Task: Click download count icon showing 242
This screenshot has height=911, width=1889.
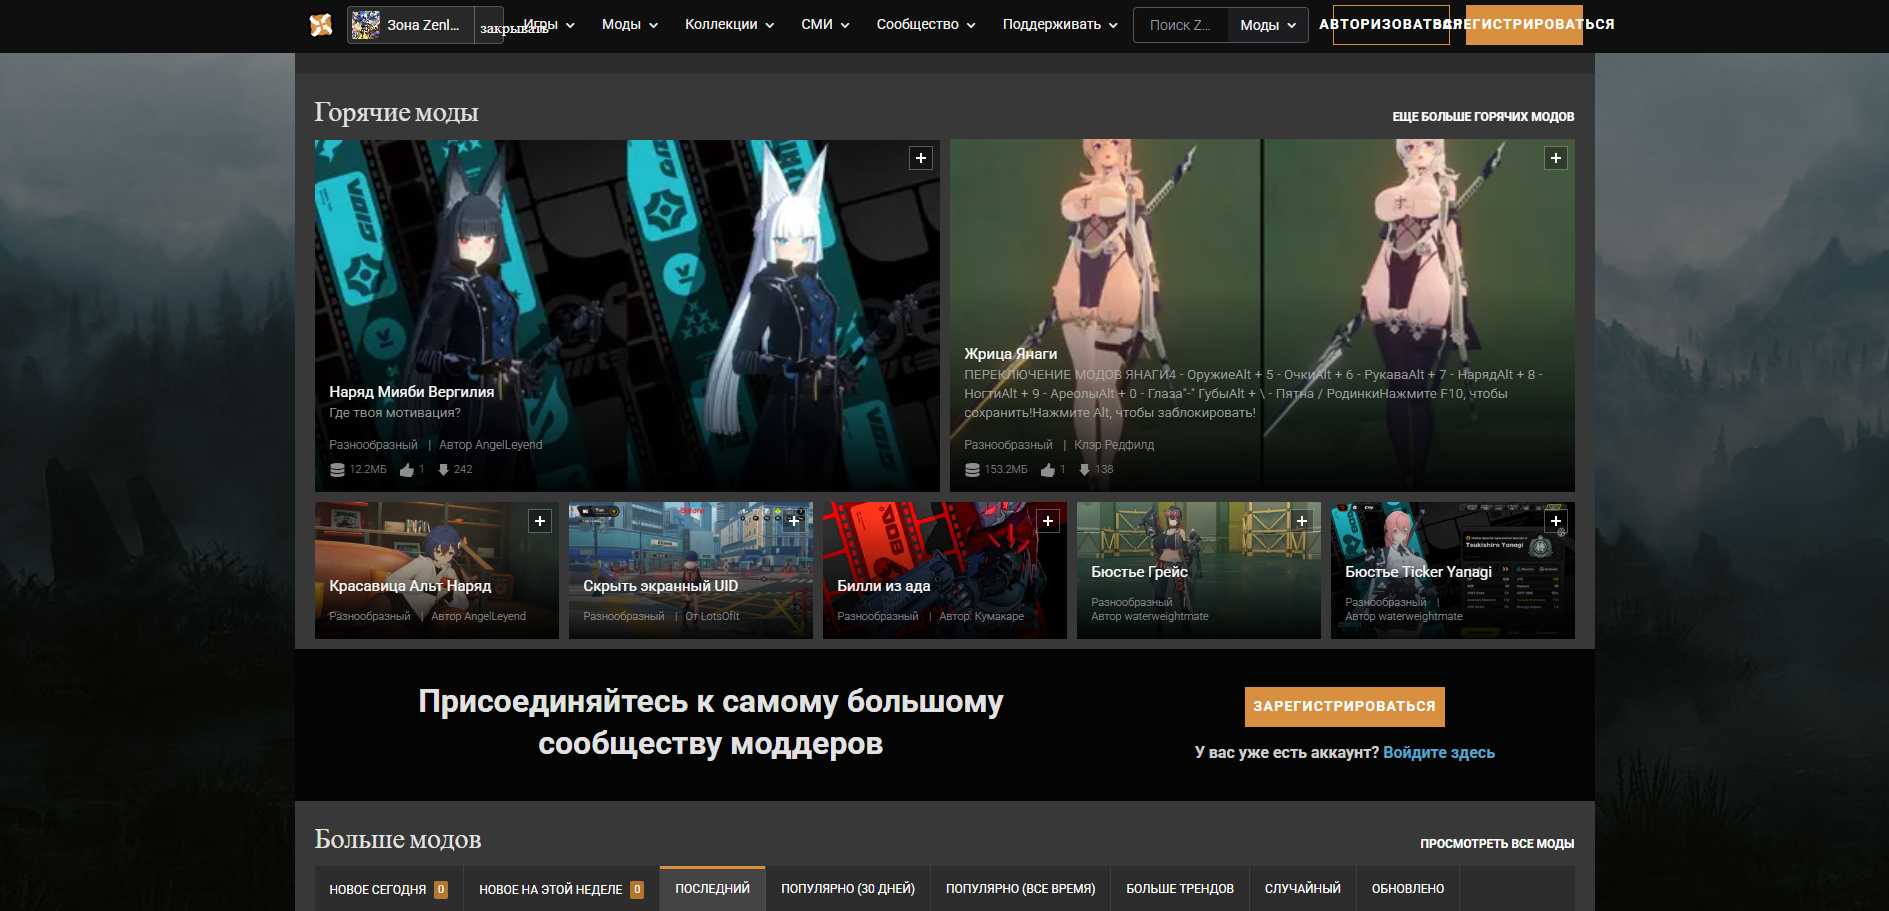Action: (444, 470)
